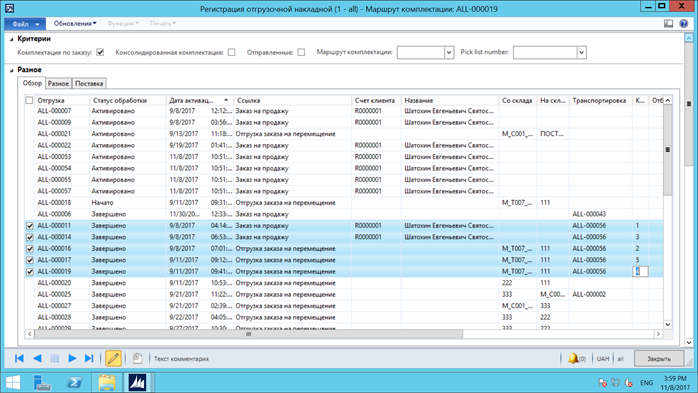698x393 pixels.
Task: Toggle Комплектация по заказу checkbox
Action: 100,53
